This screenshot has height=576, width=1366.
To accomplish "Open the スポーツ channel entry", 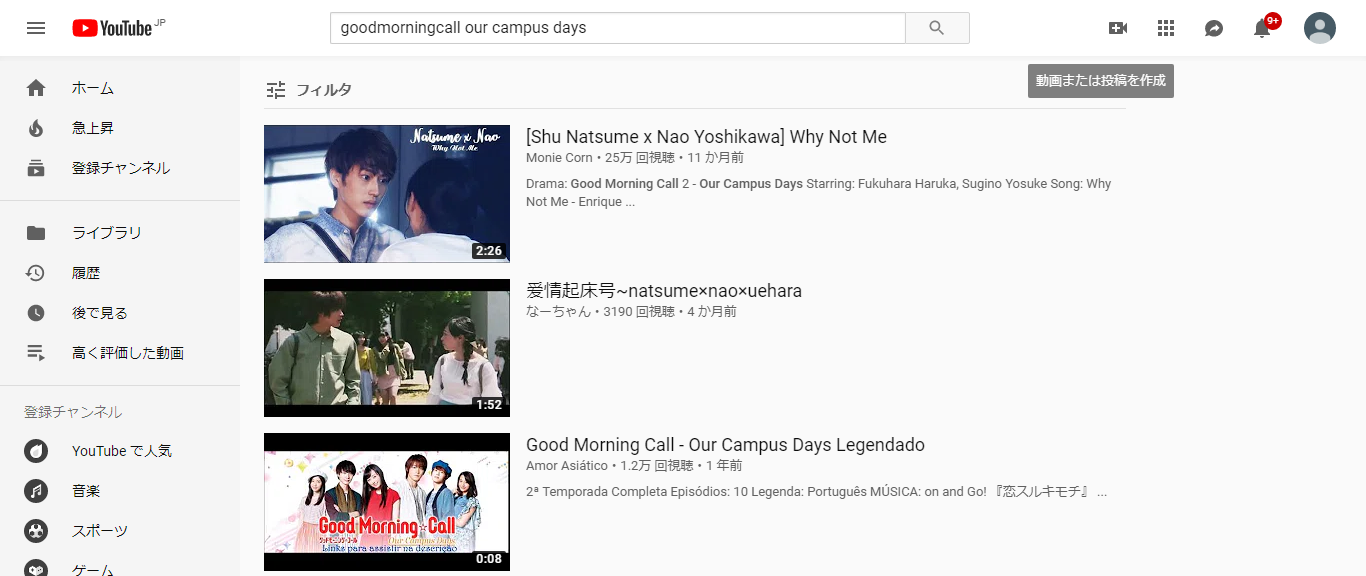I will pyautogui.click(x=100, y=531).
